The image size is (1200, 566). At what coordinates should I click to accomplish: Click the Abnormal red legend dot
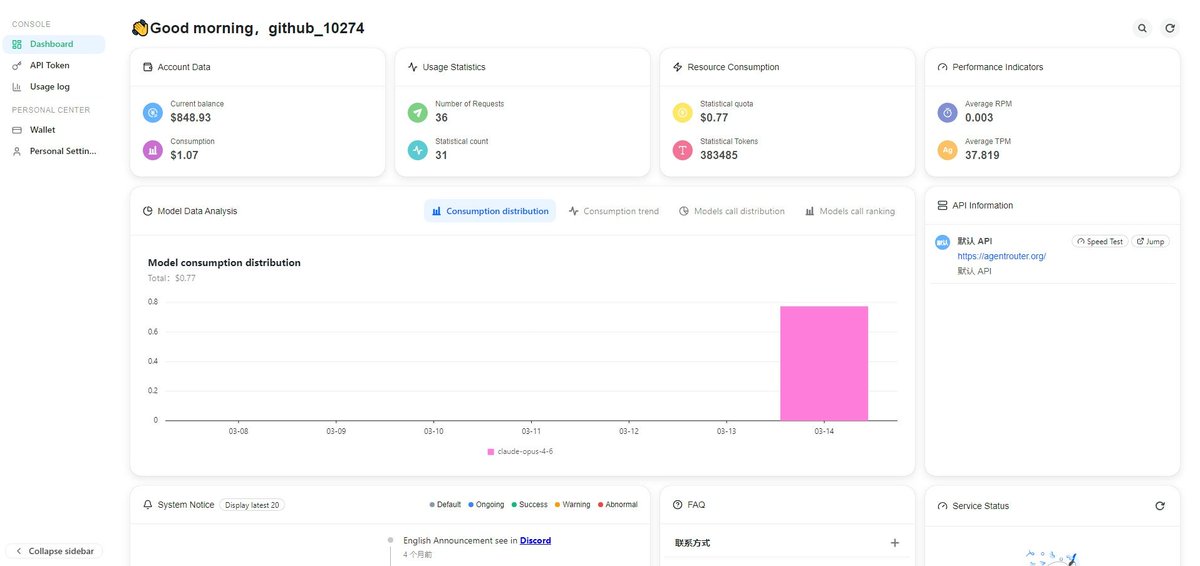coord(601,505)
